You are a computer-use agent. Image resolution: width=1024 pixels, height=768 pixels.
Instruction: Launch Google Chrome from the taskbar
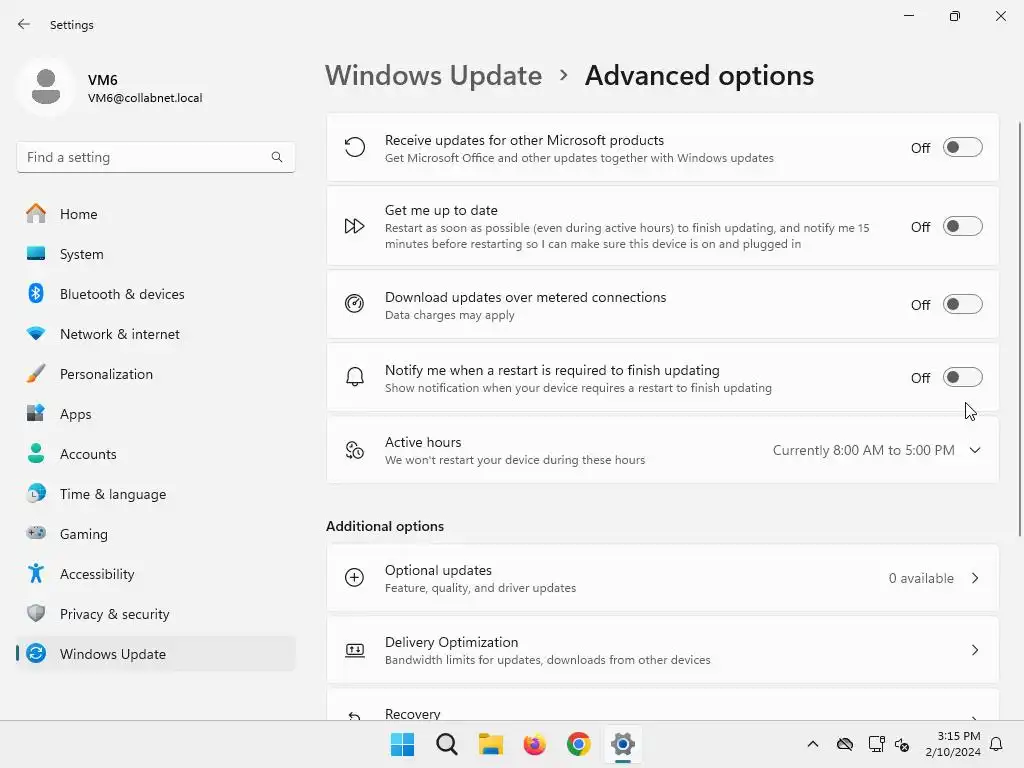(579, 744)
